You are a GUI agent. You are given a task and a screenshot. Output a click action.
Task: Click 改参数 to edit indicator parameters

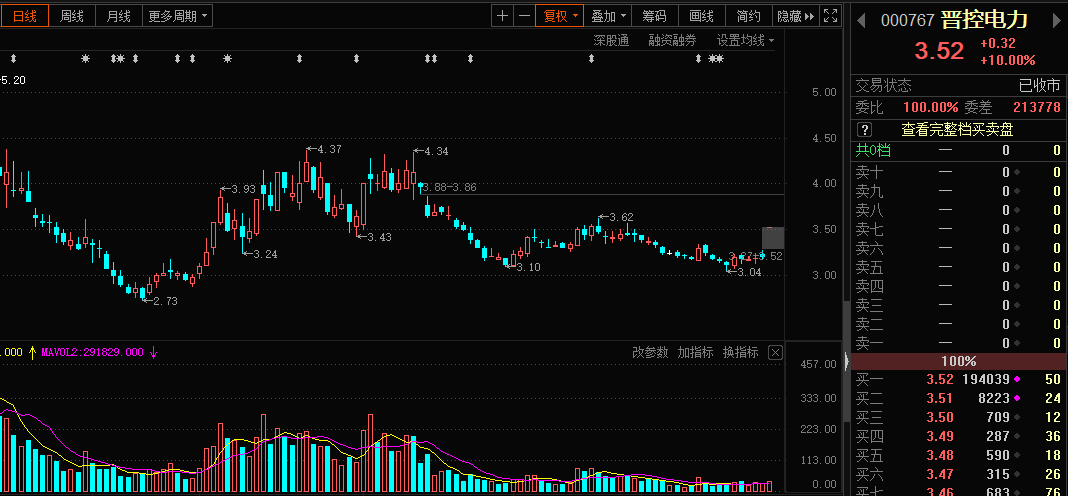click(650, 352)
